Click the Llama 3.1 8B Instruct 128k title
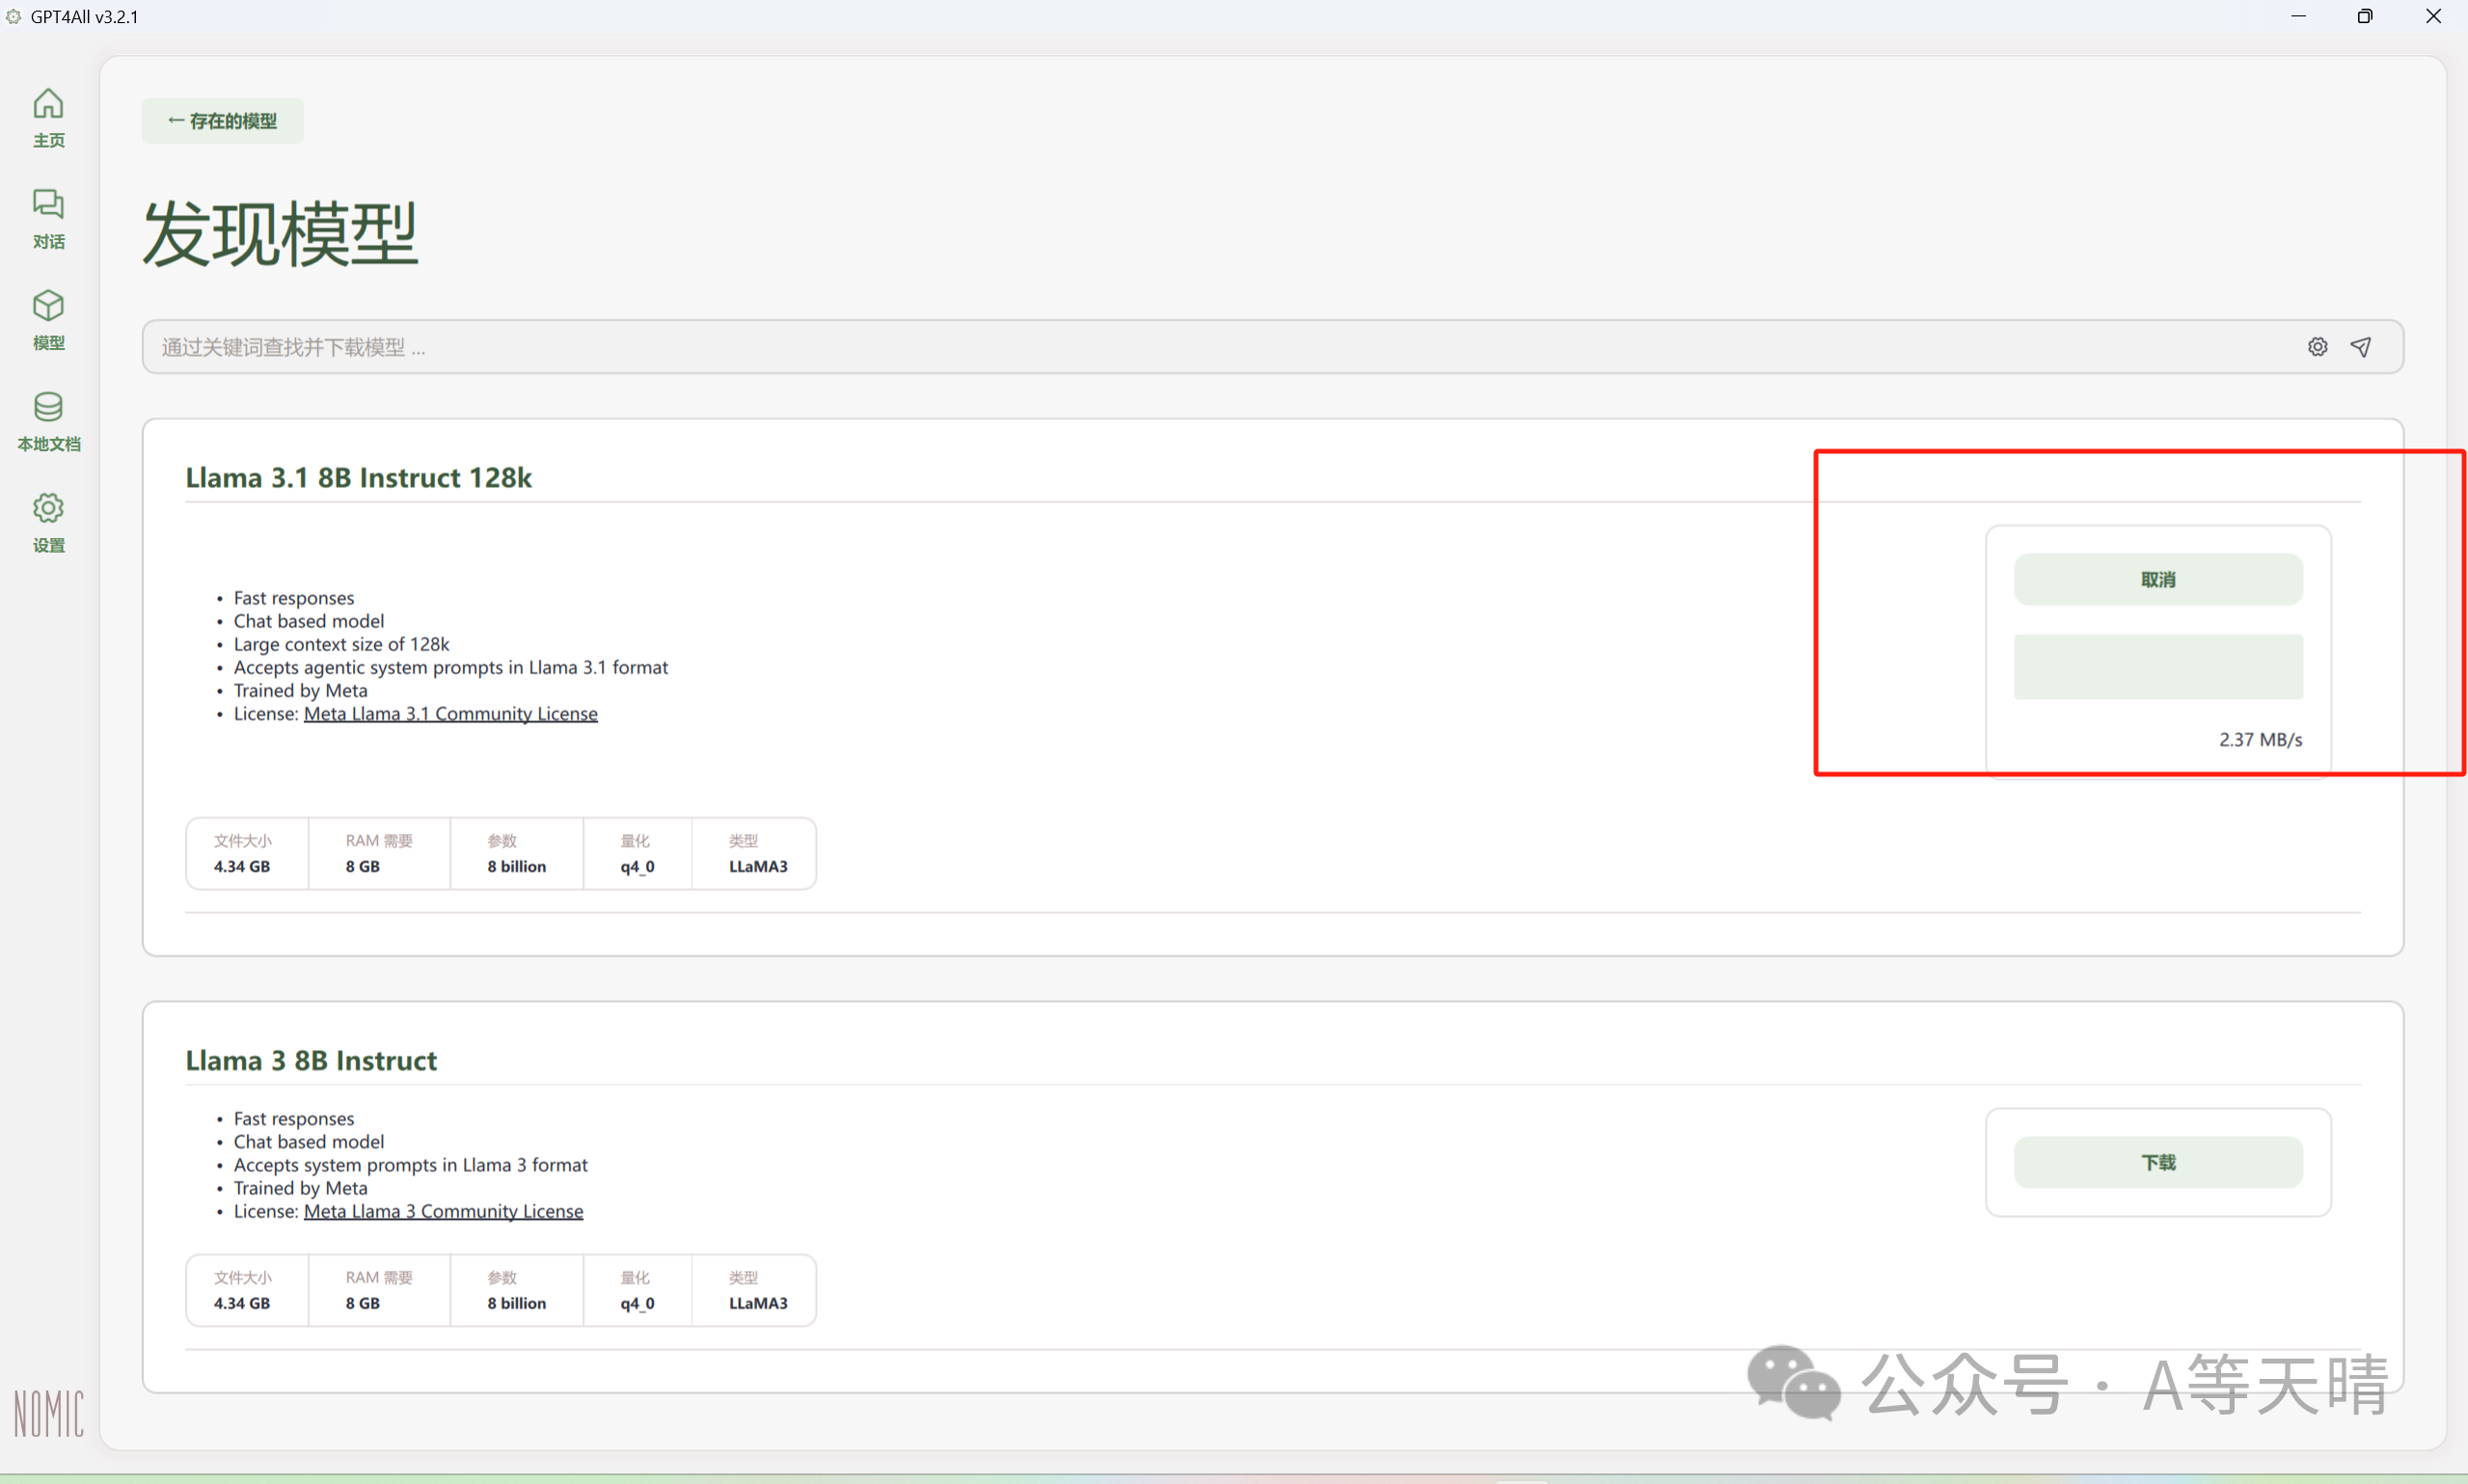This screenshot has width=2468, height=1484. click(358, 478)
